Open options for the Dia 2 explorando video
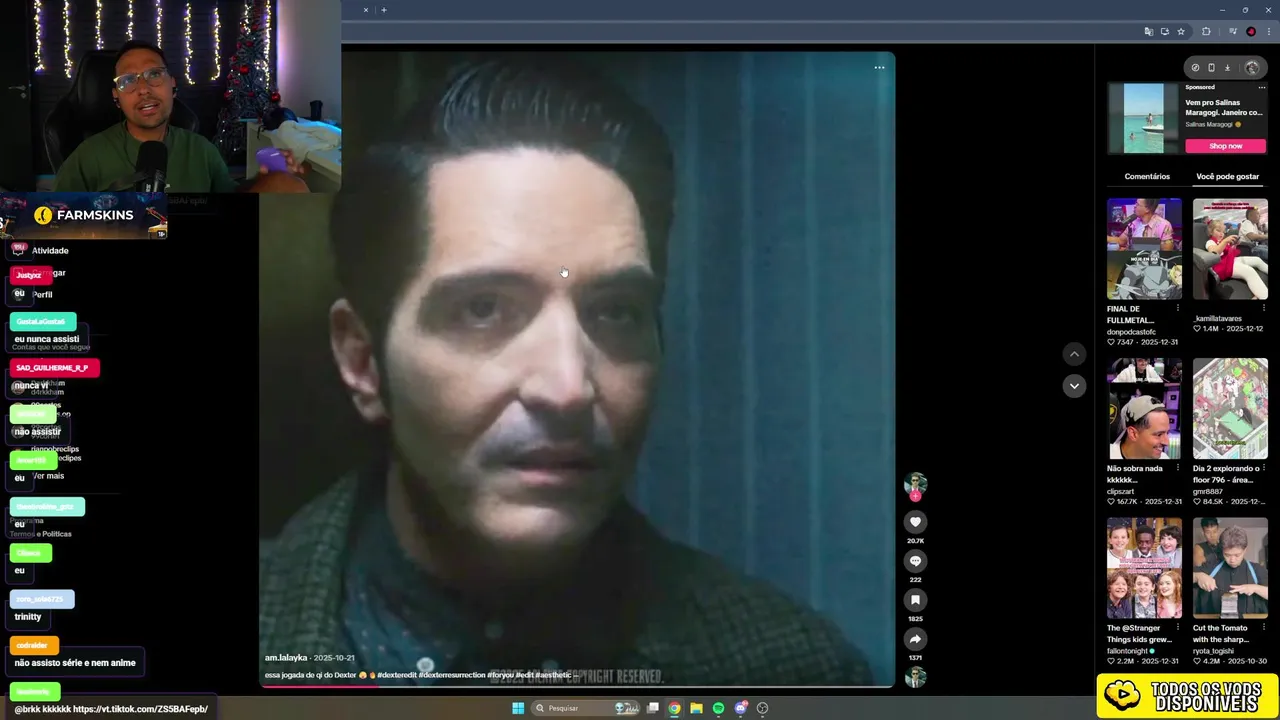This screenshot has width=1280, height=720. coord(1264,468)
